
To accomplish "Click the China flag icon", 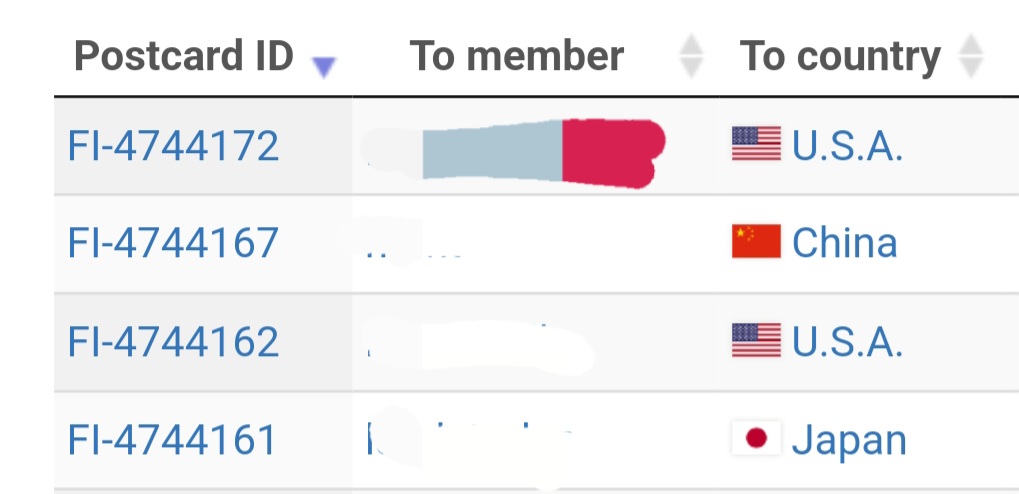I will [x=756, y=242].
